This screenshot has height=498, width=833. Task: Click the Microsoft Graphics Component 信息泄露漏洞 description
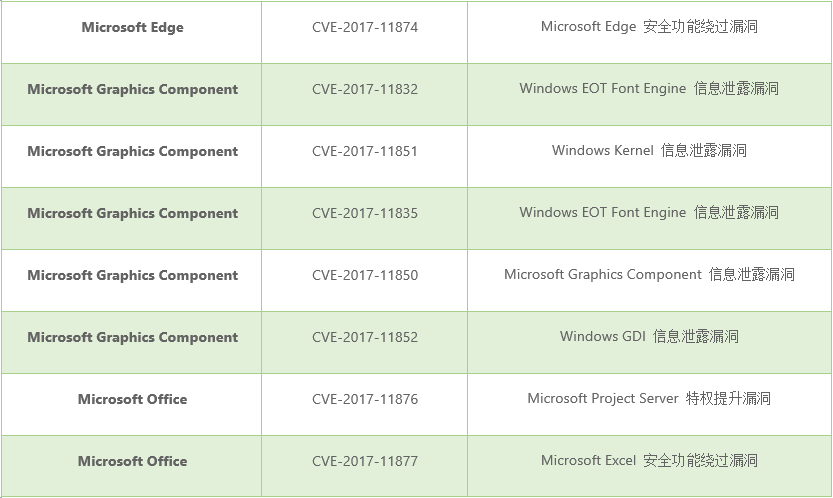coord(649,275)
